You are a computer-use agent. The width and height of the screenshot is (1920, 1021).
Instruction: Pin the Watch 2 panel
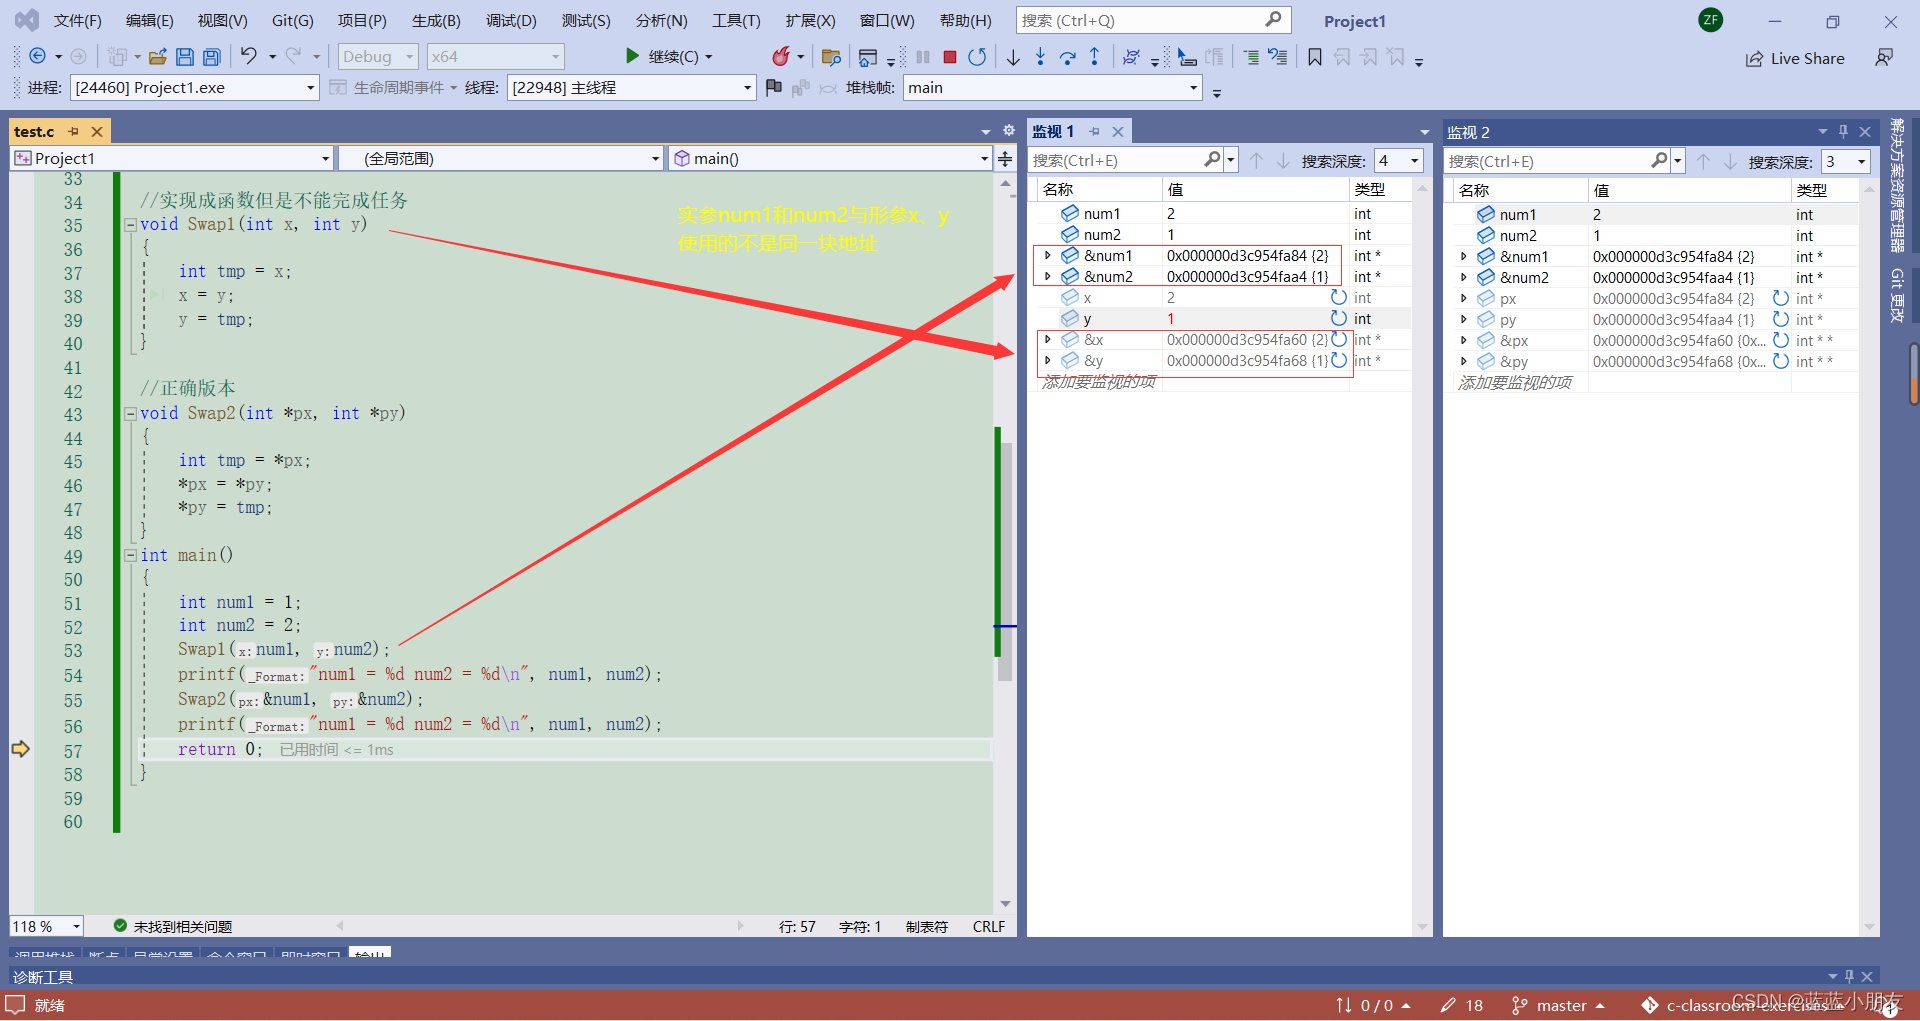tap(1843, 132)
